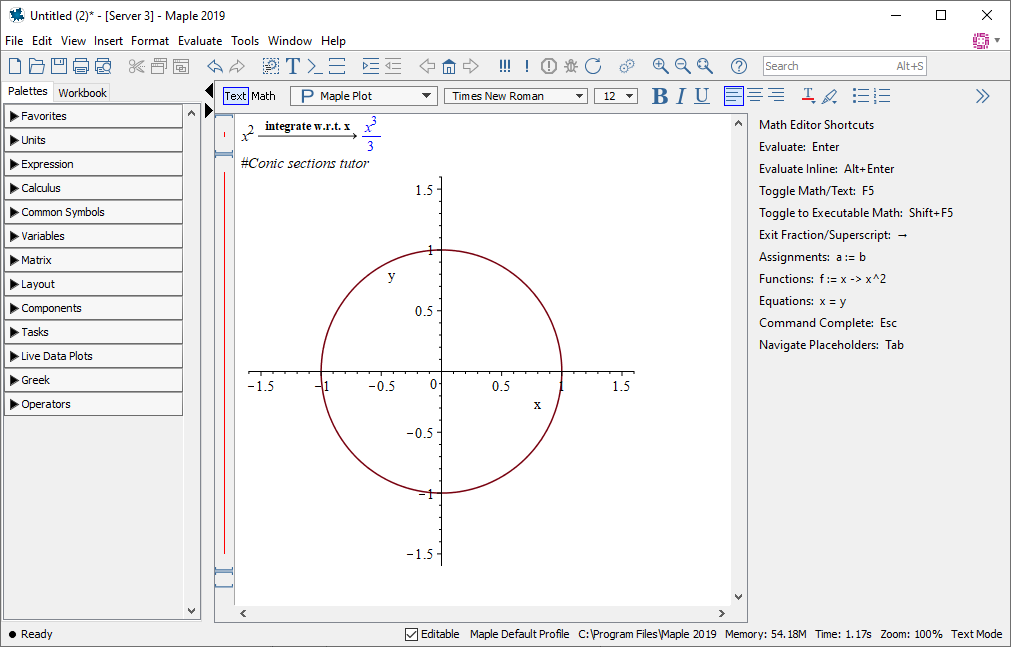Cut selection with the scissors icon
The width and height of the screenshot is (1011, 647).
click(136, 66)
